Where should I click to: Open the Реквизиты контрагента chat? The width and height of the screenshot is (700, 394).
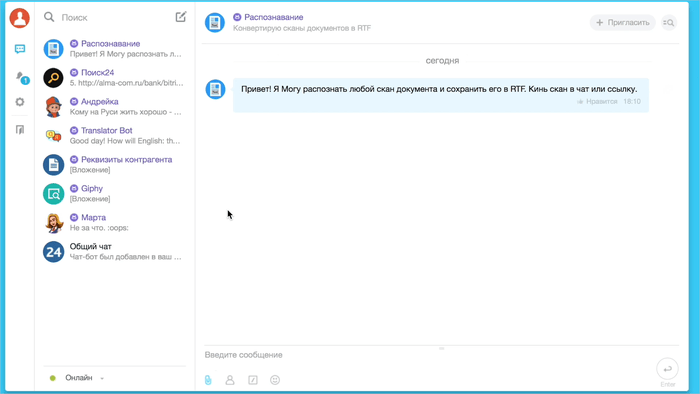(114, 165)
